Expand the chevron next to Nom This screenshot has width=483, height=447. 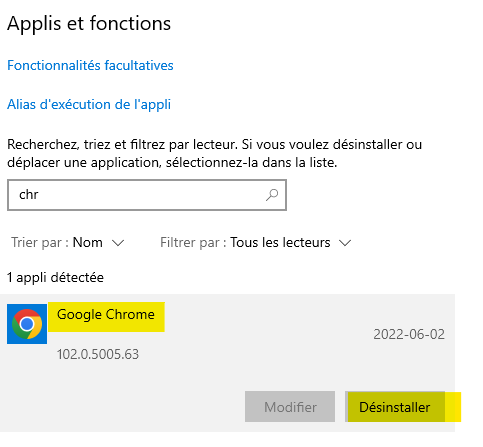coord(118,243)
